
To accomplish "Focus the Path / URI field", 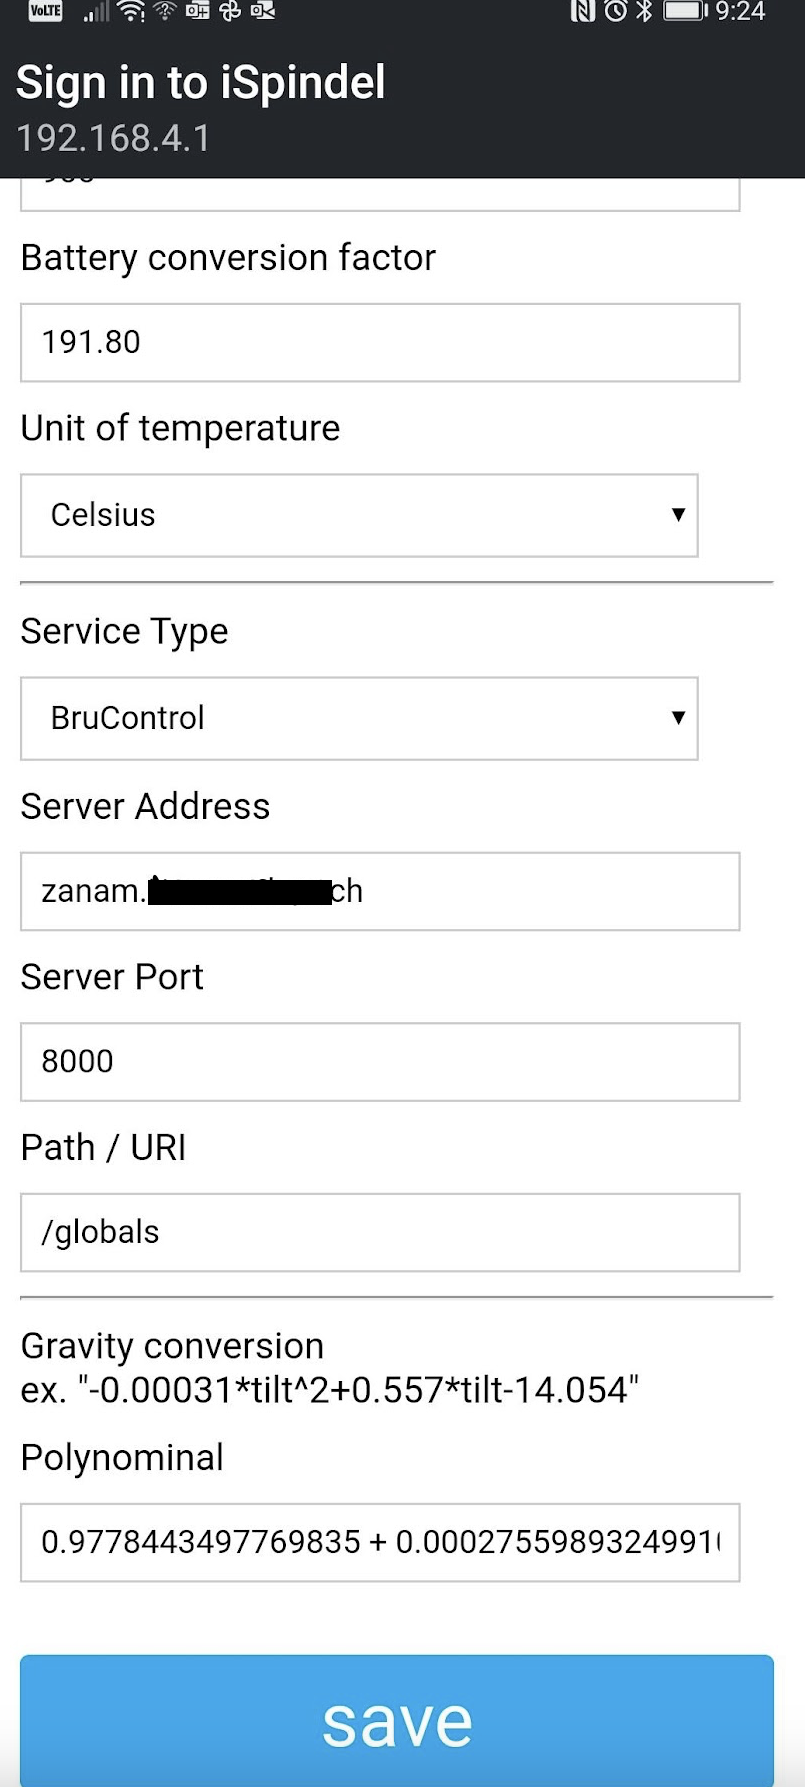I will (380, 1232).
